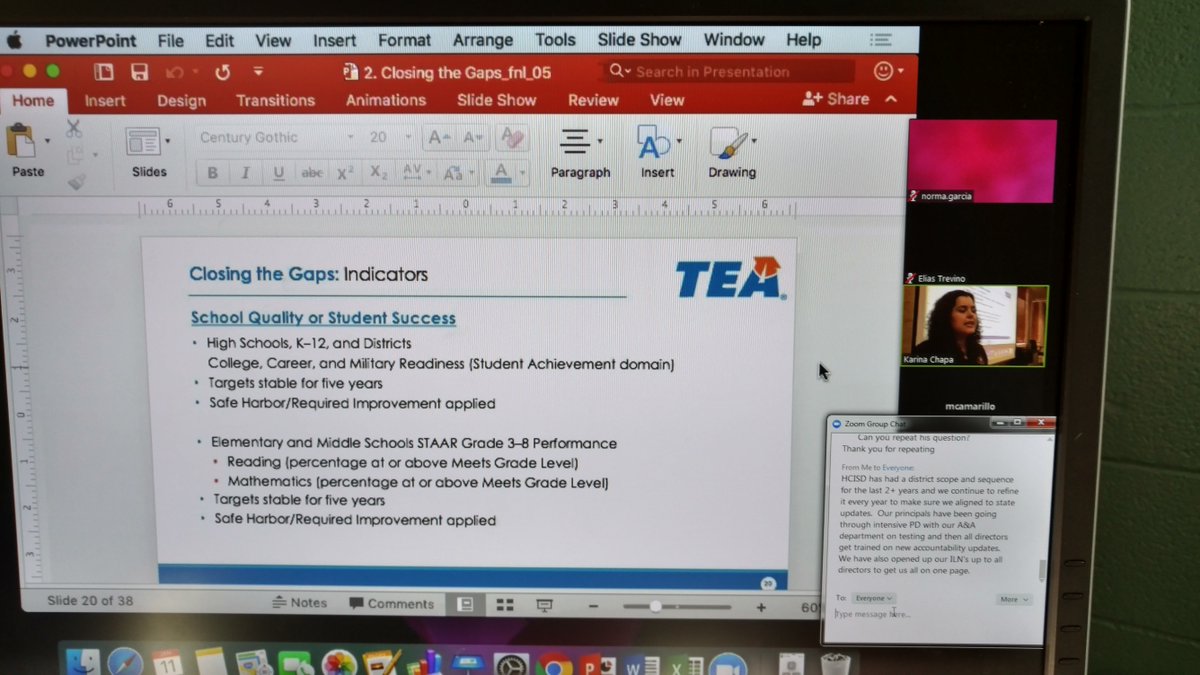Toggle Comments pane in status bar
Image resolution: width=1200 pixels, height=675 pixels.
click(x=391, y=604)
